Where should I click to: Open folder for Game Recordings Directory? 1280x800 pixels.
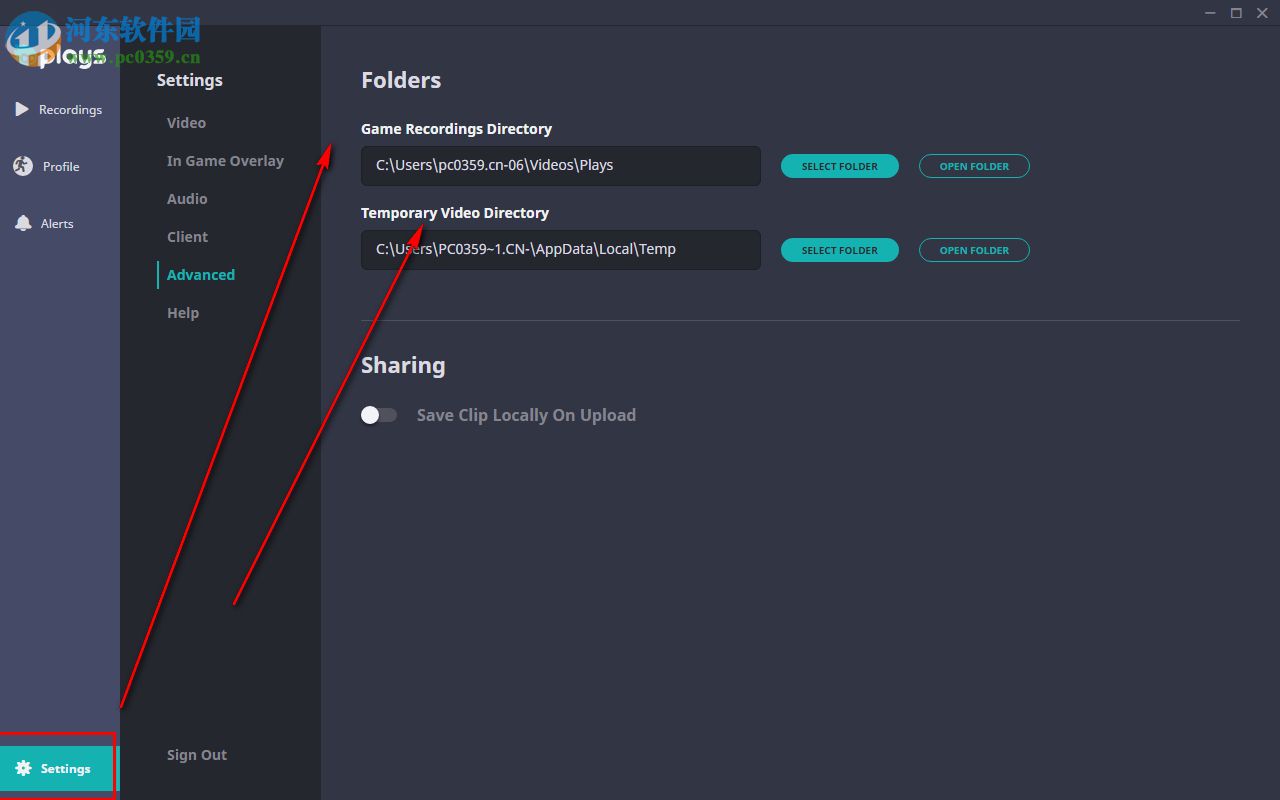pos(974,166)
